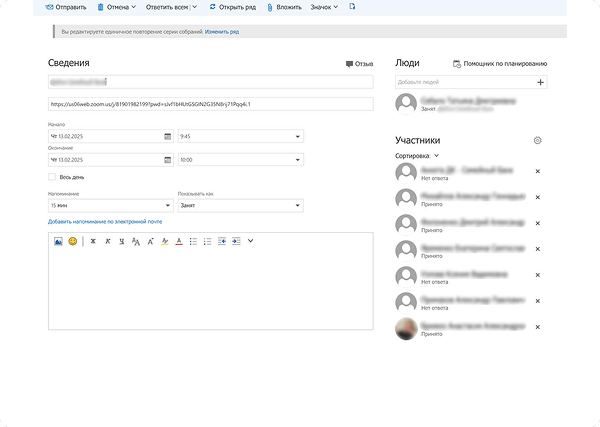Apply bold formatting in the editor toolbar
The width and height of the screenshot is (600, 427).
tap(93, 241)
